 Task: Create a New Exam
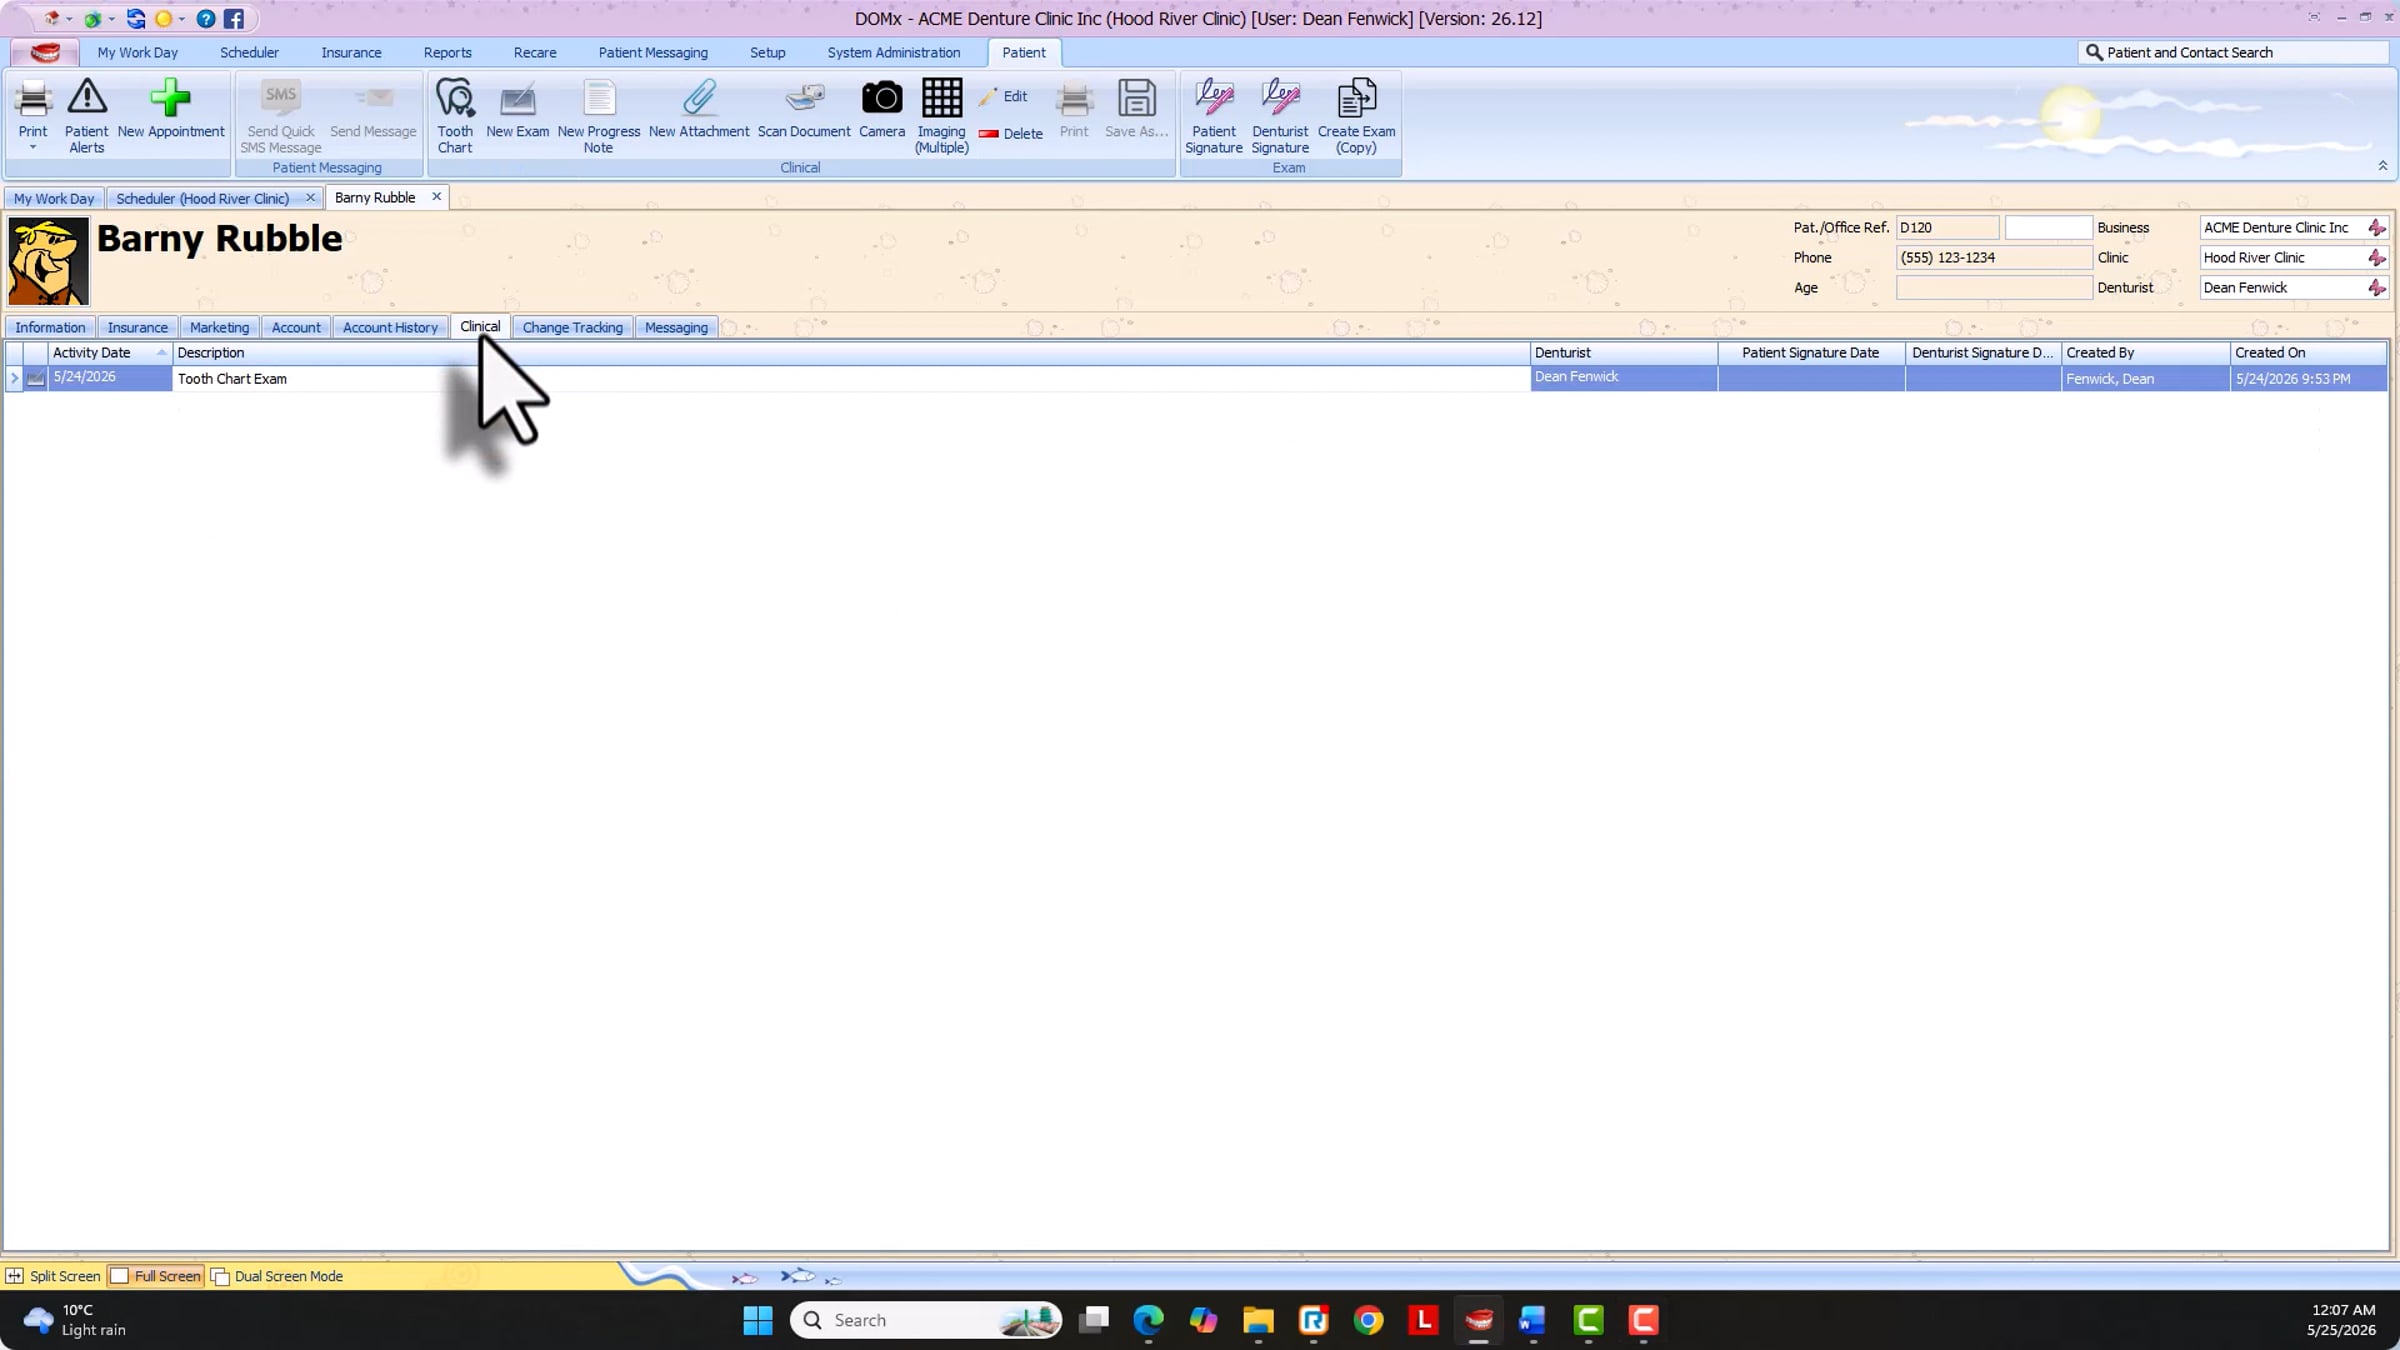(x=517, y=108)
